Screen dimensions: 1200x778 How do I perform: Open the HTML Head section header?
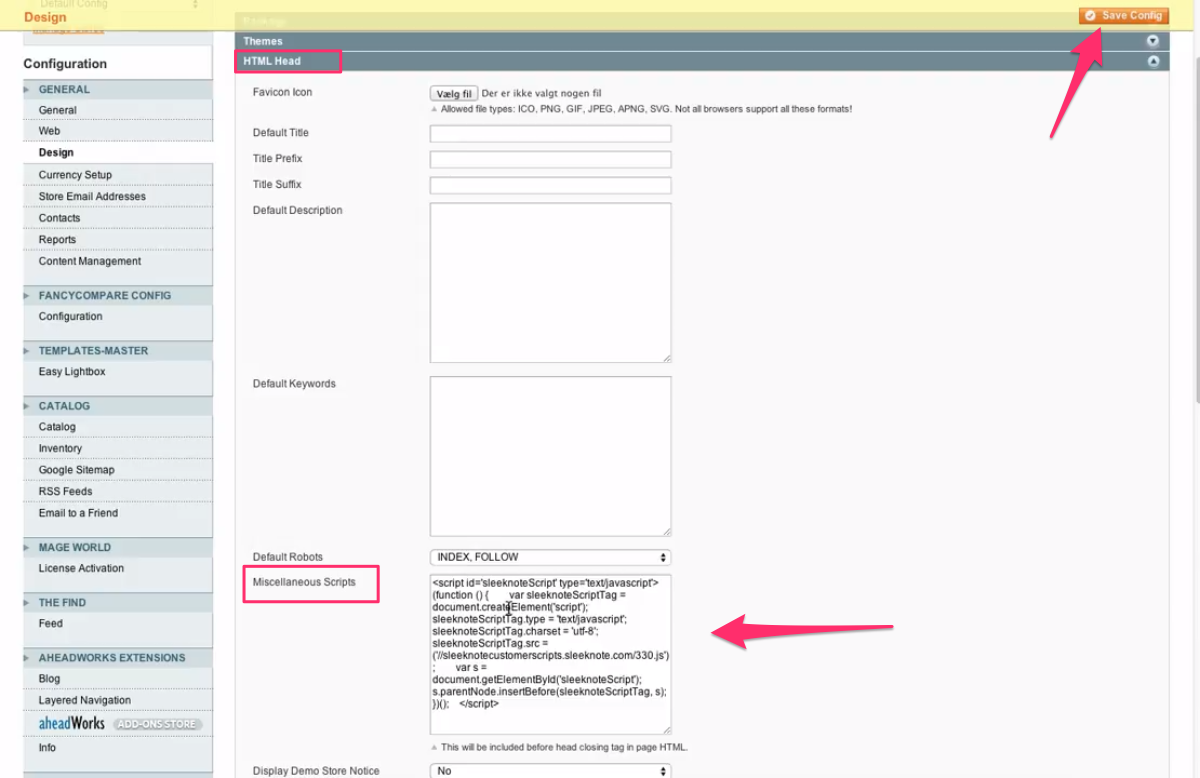click(x=701, y=61)
